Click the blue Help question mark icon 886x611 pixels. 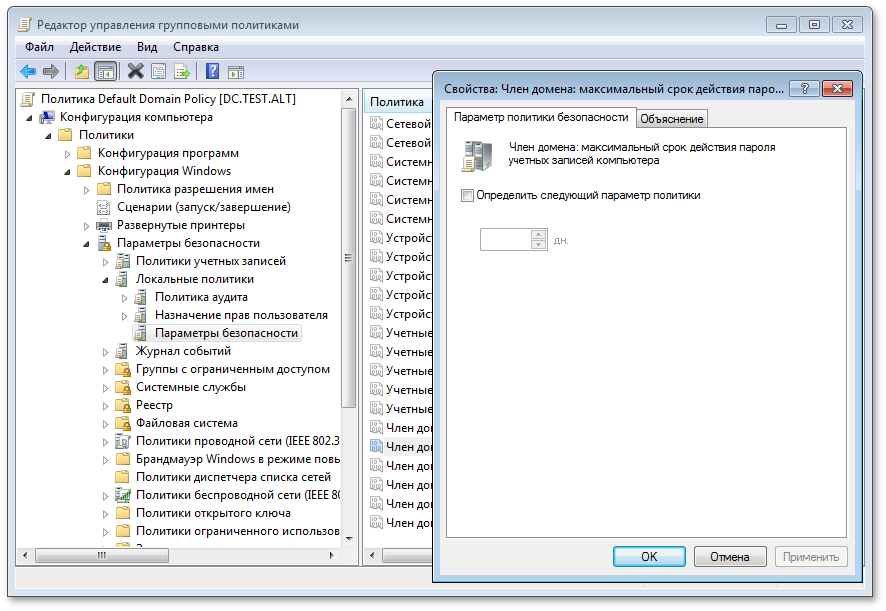tap(212, 71)
